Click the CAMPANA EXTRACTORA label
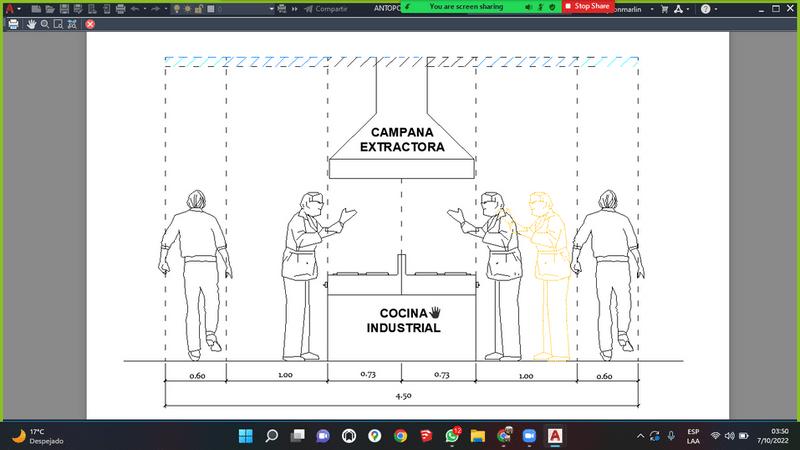Screen dimensions: 800x450 point(402,140)
